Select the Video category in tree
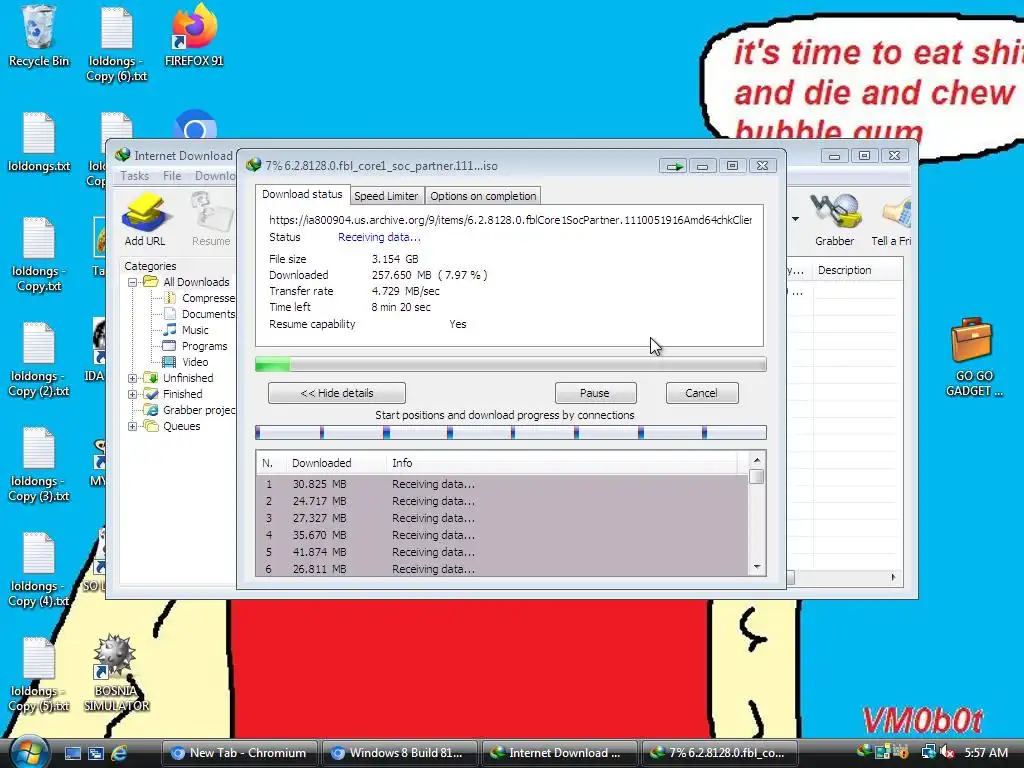Screen dimensions: 1024x768 pos(195,362)
